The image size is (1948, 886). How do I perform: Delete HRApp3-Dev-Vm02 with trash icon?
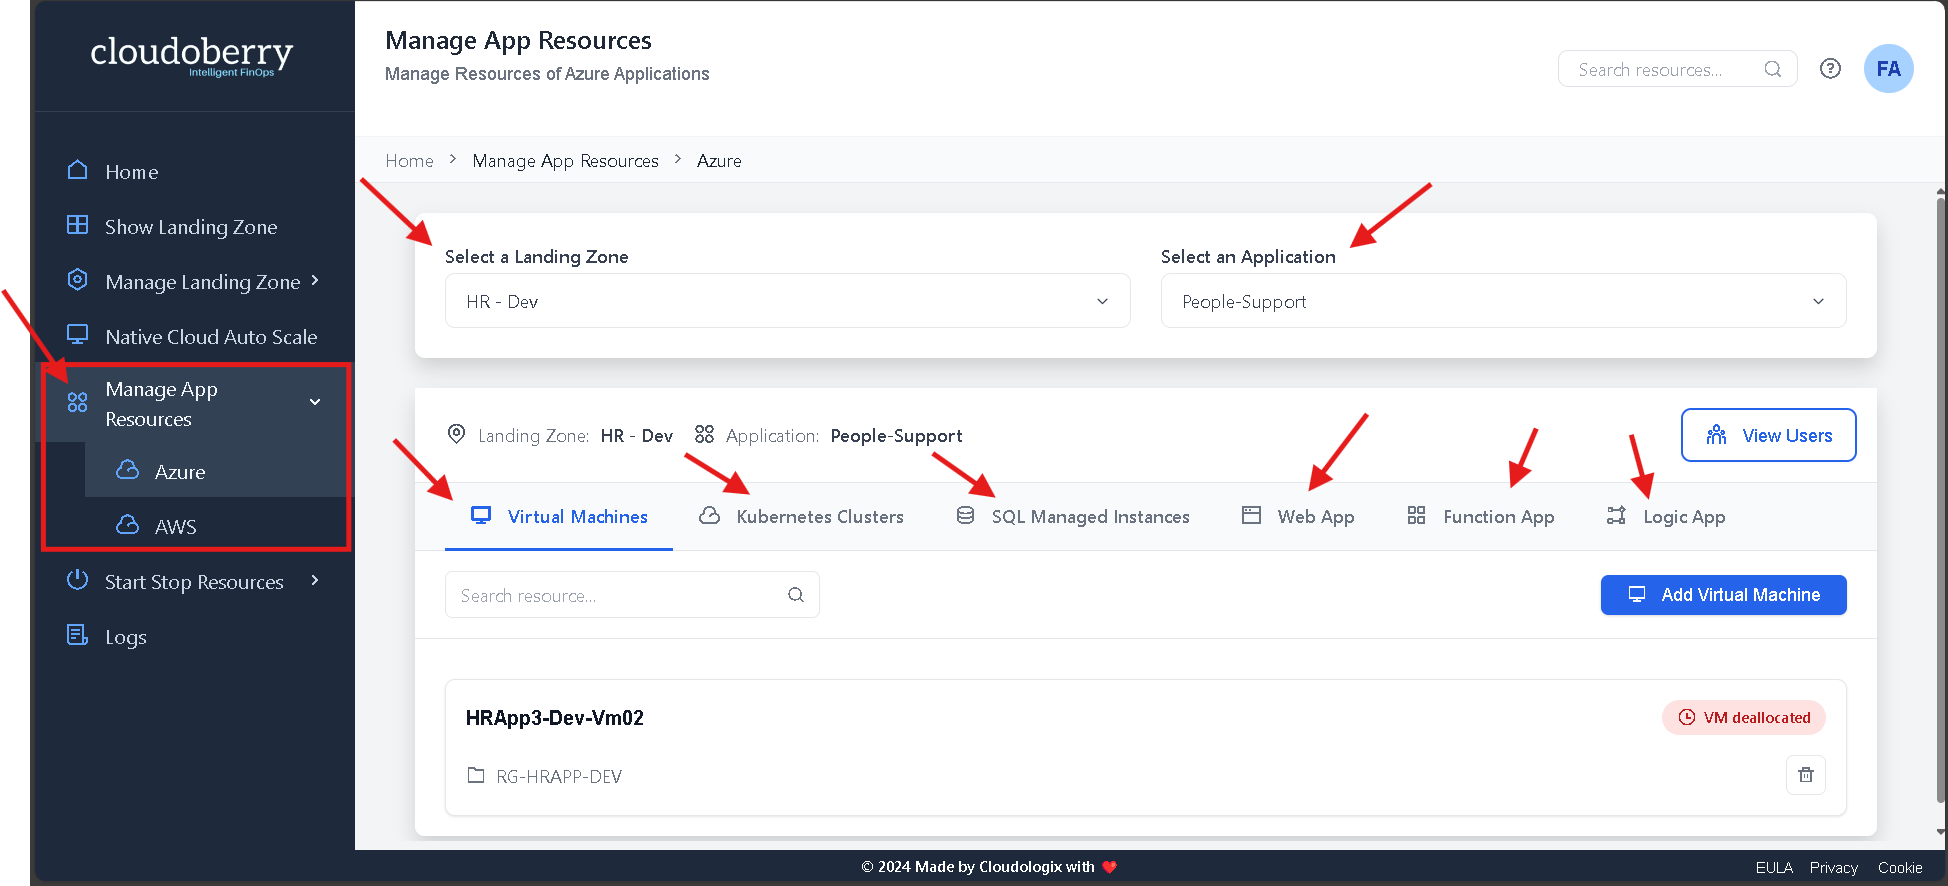pyautogui.click(x=1806, y=775)
